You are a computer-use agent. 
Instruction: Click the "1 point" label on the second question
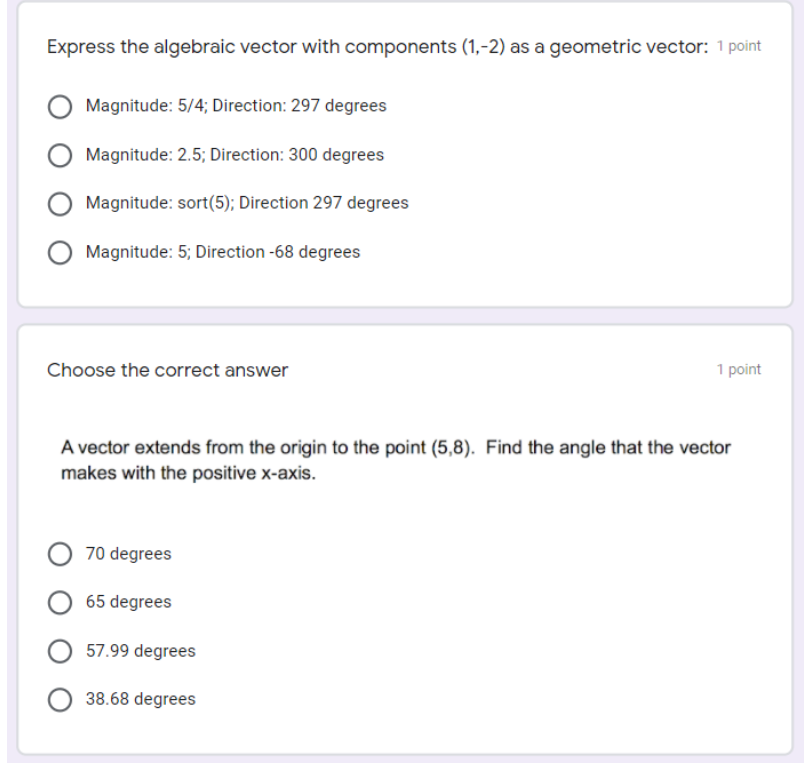pos(738,370)
